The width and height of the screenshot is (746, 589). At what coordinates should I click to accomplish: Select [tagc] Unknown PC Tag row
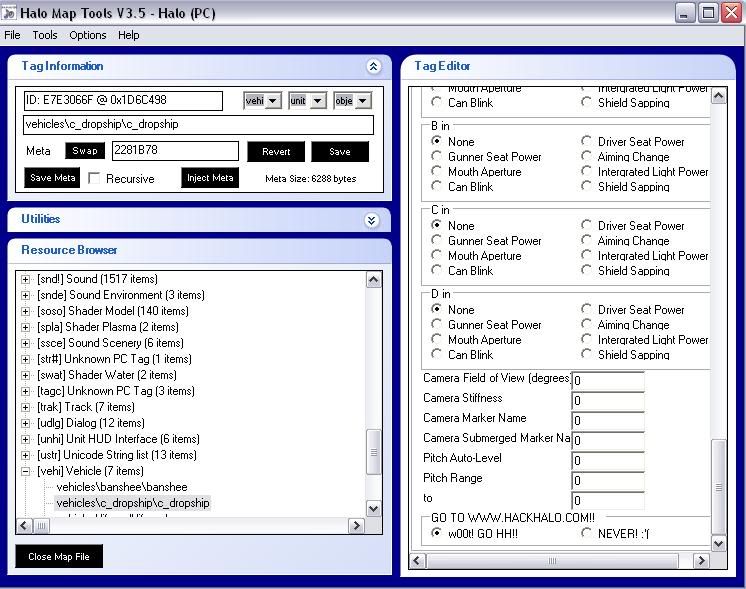[116, 391]
